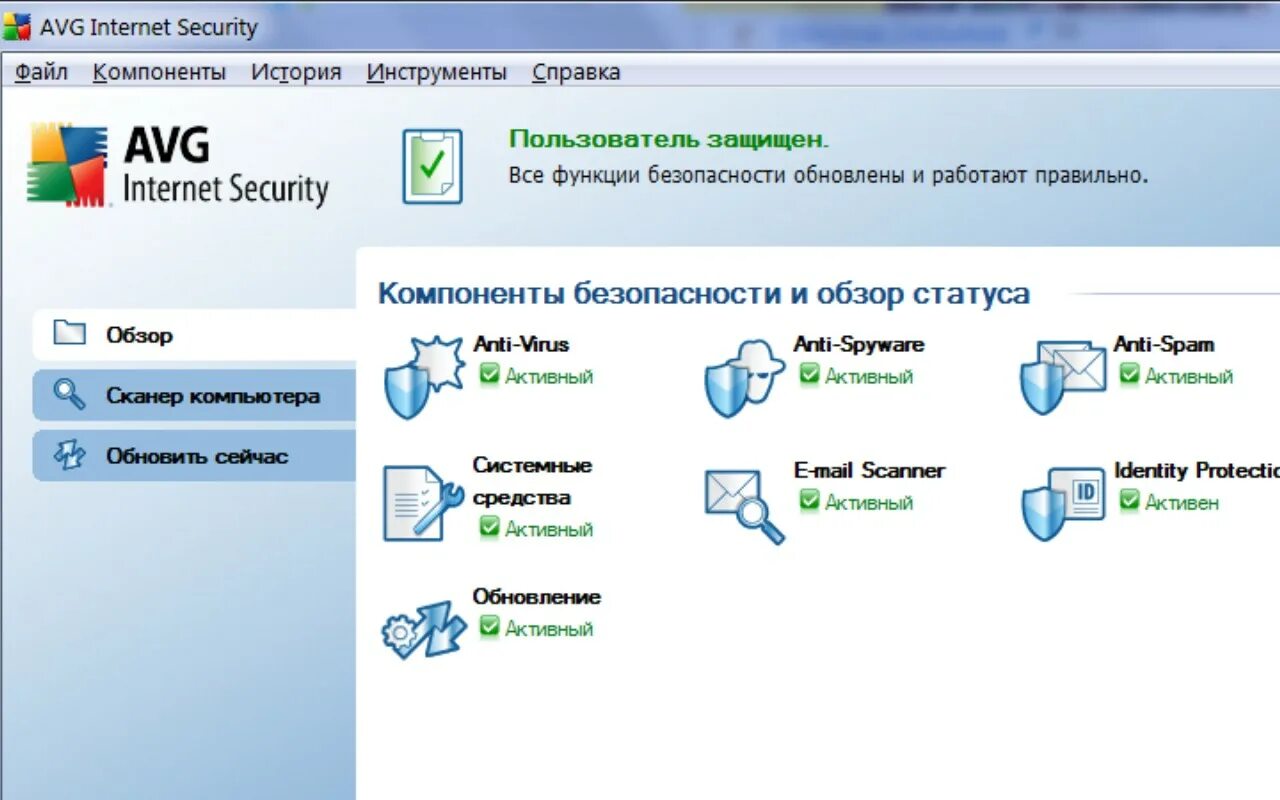The image size is (1280, 800).
Task: Click the folder icon beside Обзор
Action: pyautogui.click(x=69, y=333)
